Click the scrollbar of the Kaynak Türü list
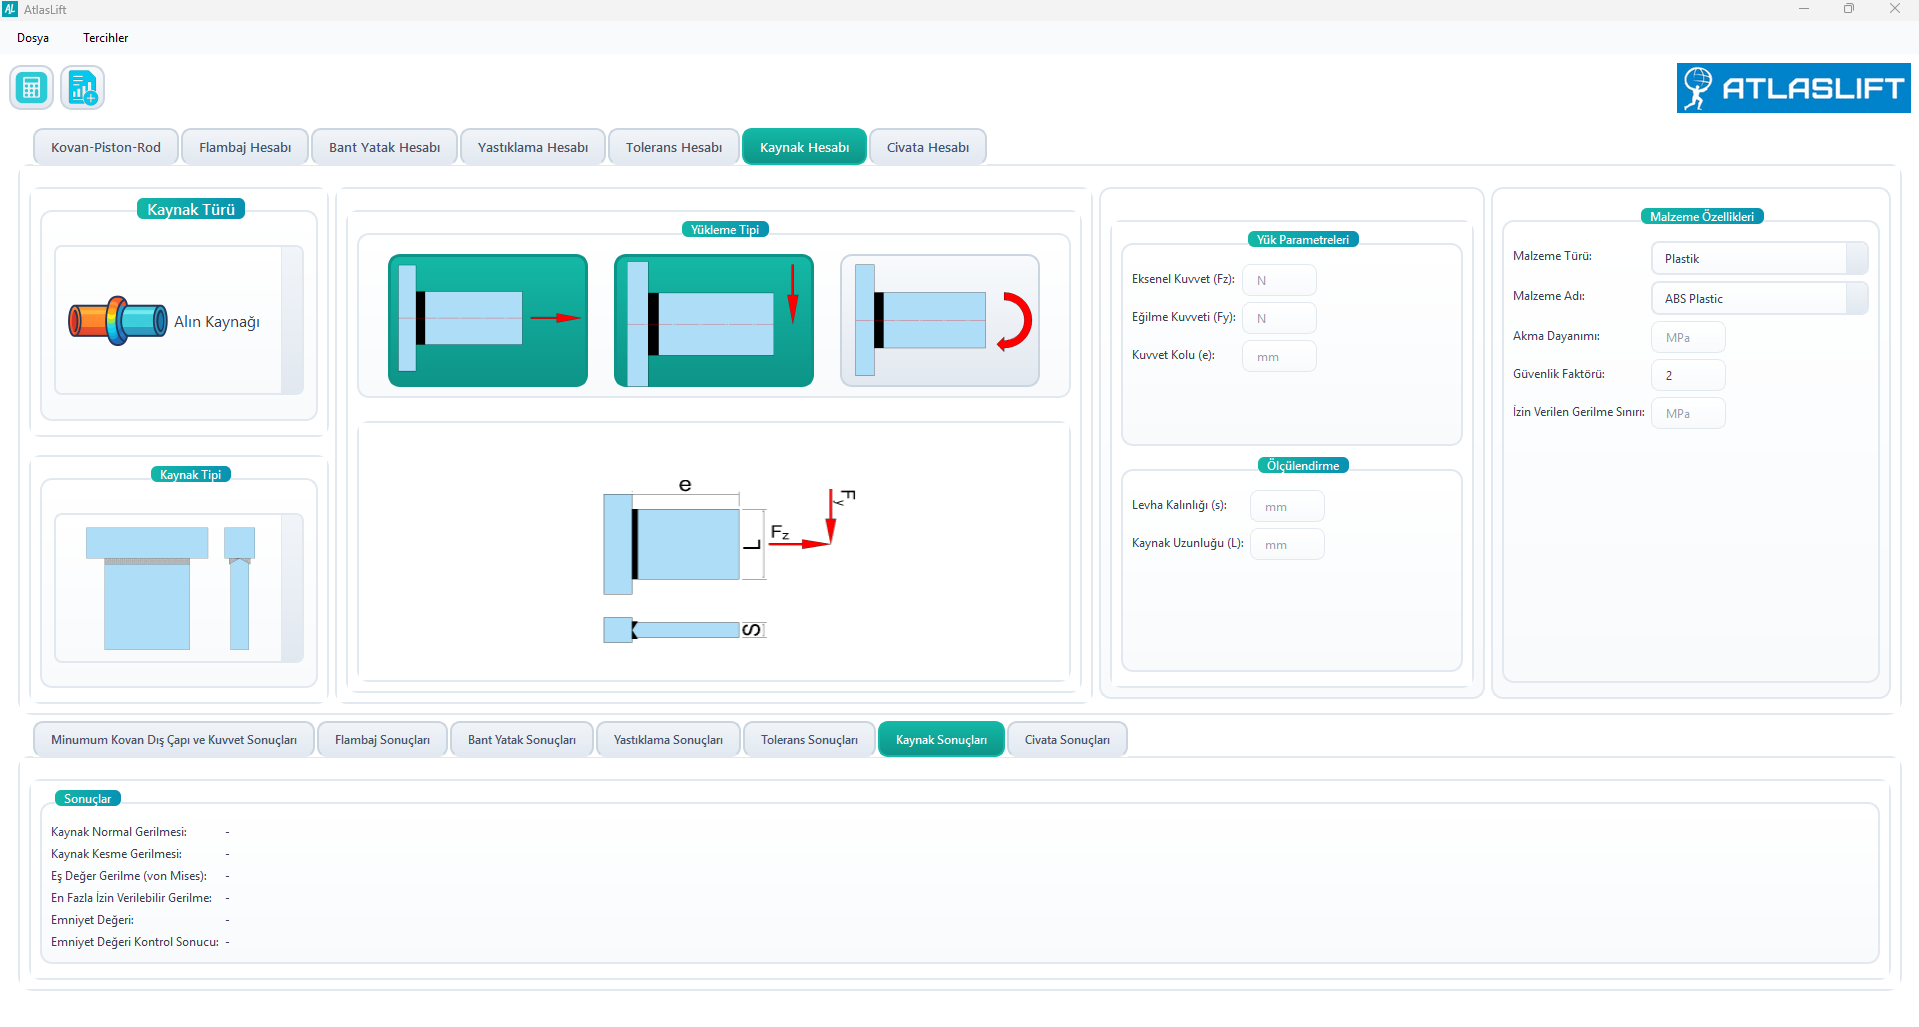The height and width of the screenshot is (1027, 1919). [x=292, y=320]
